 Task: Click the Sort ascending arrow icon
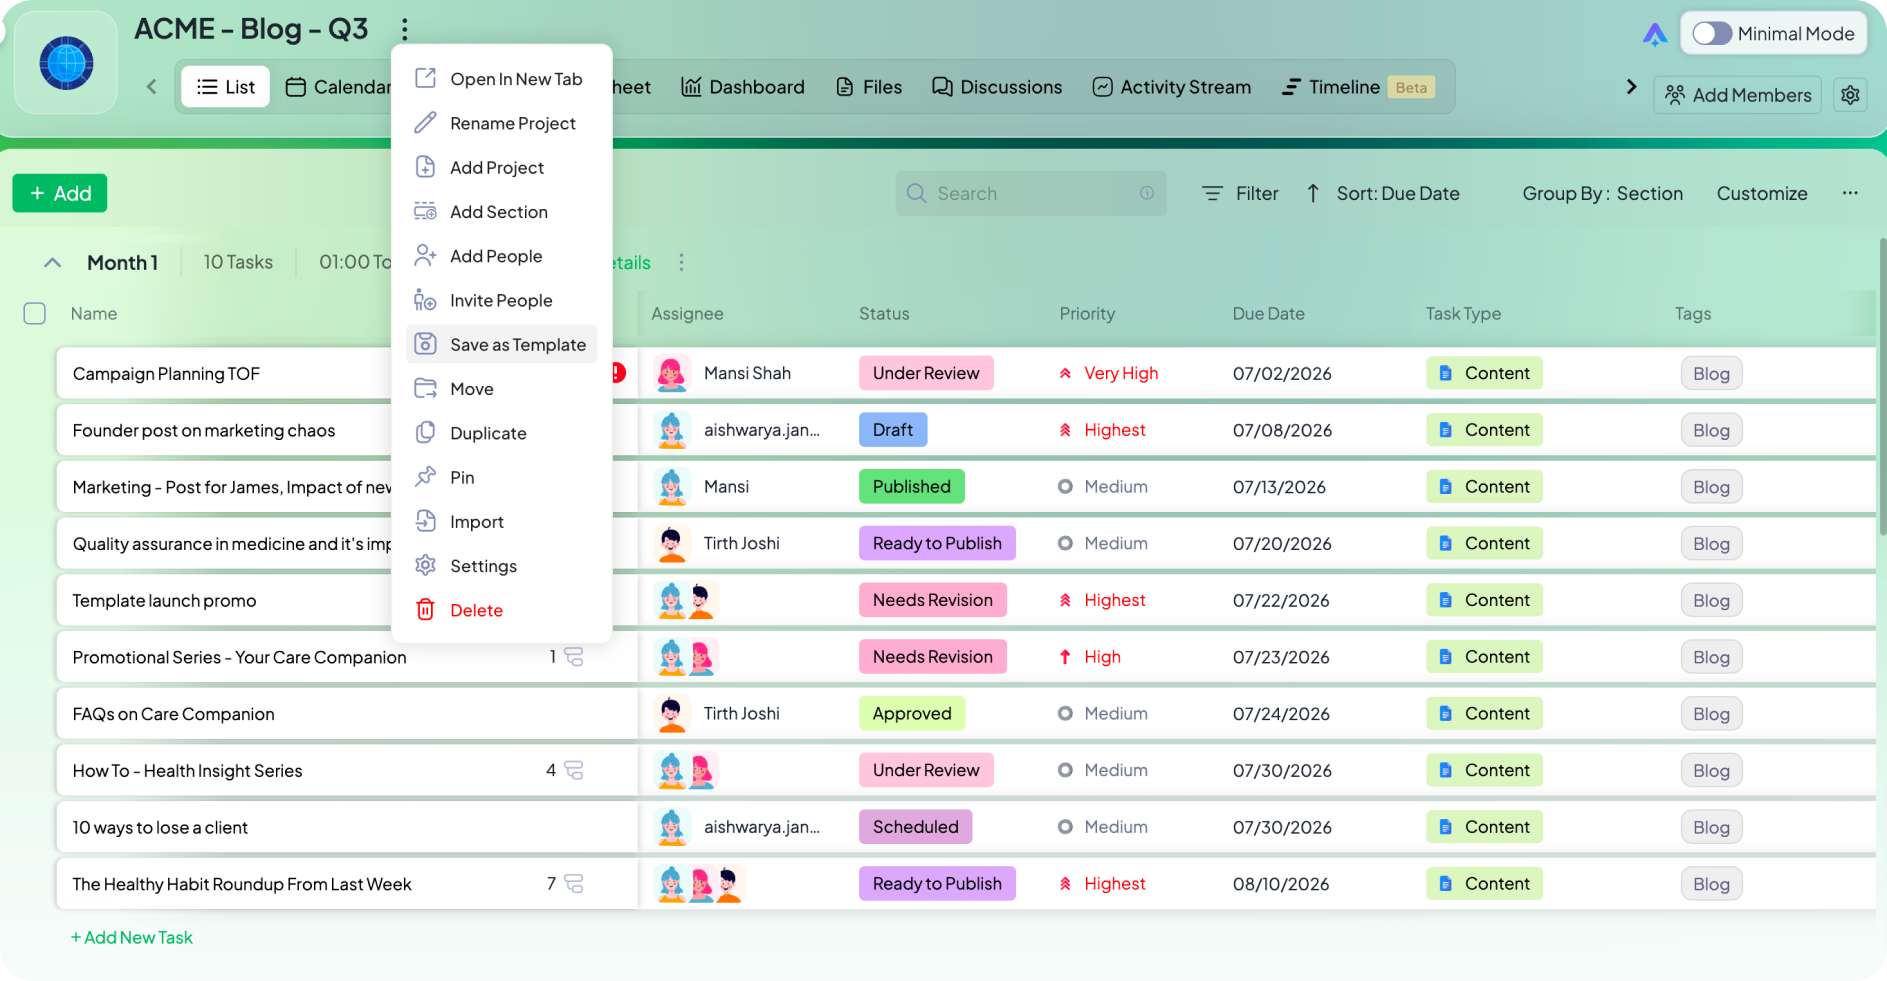pyautogui.click(x=1313, y=193)
